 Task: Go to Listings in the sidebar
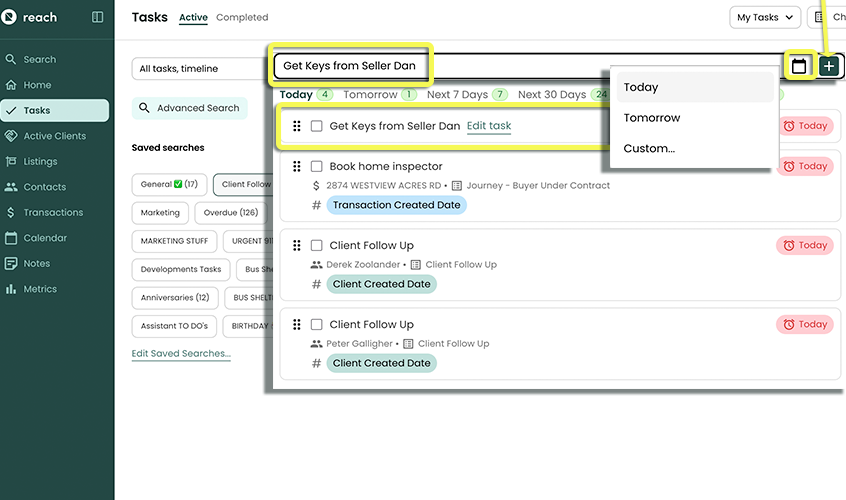pos(40,161)
